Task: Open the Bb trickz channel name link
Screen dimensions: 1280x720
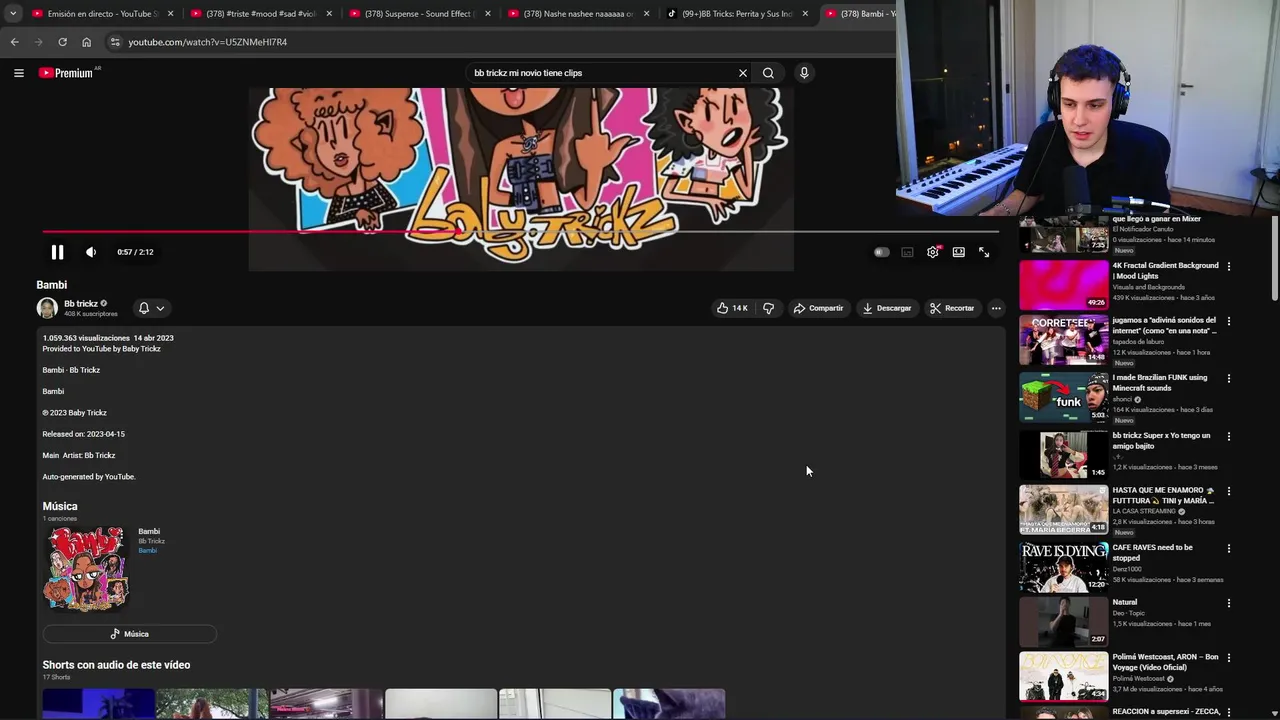Action: pyautogui.click(x=81, y=304)
